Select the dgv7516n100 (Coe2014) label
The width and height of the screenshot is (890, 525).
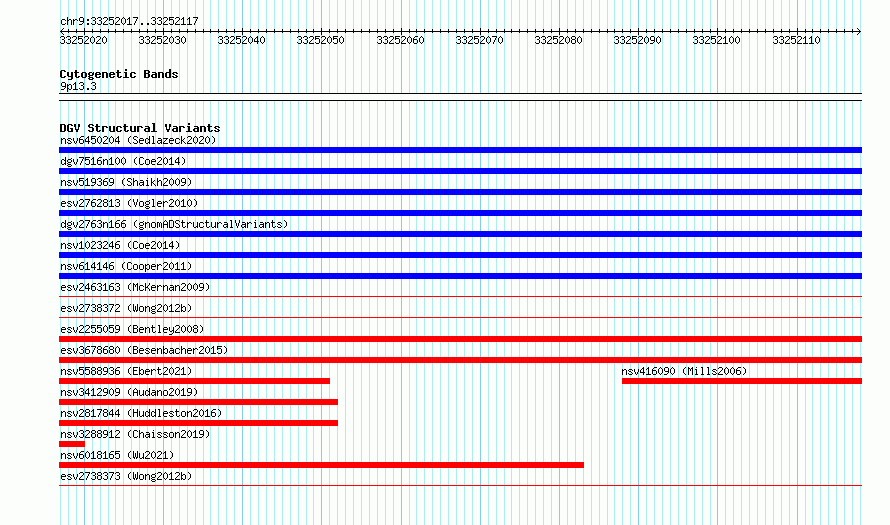coord(123,161)
